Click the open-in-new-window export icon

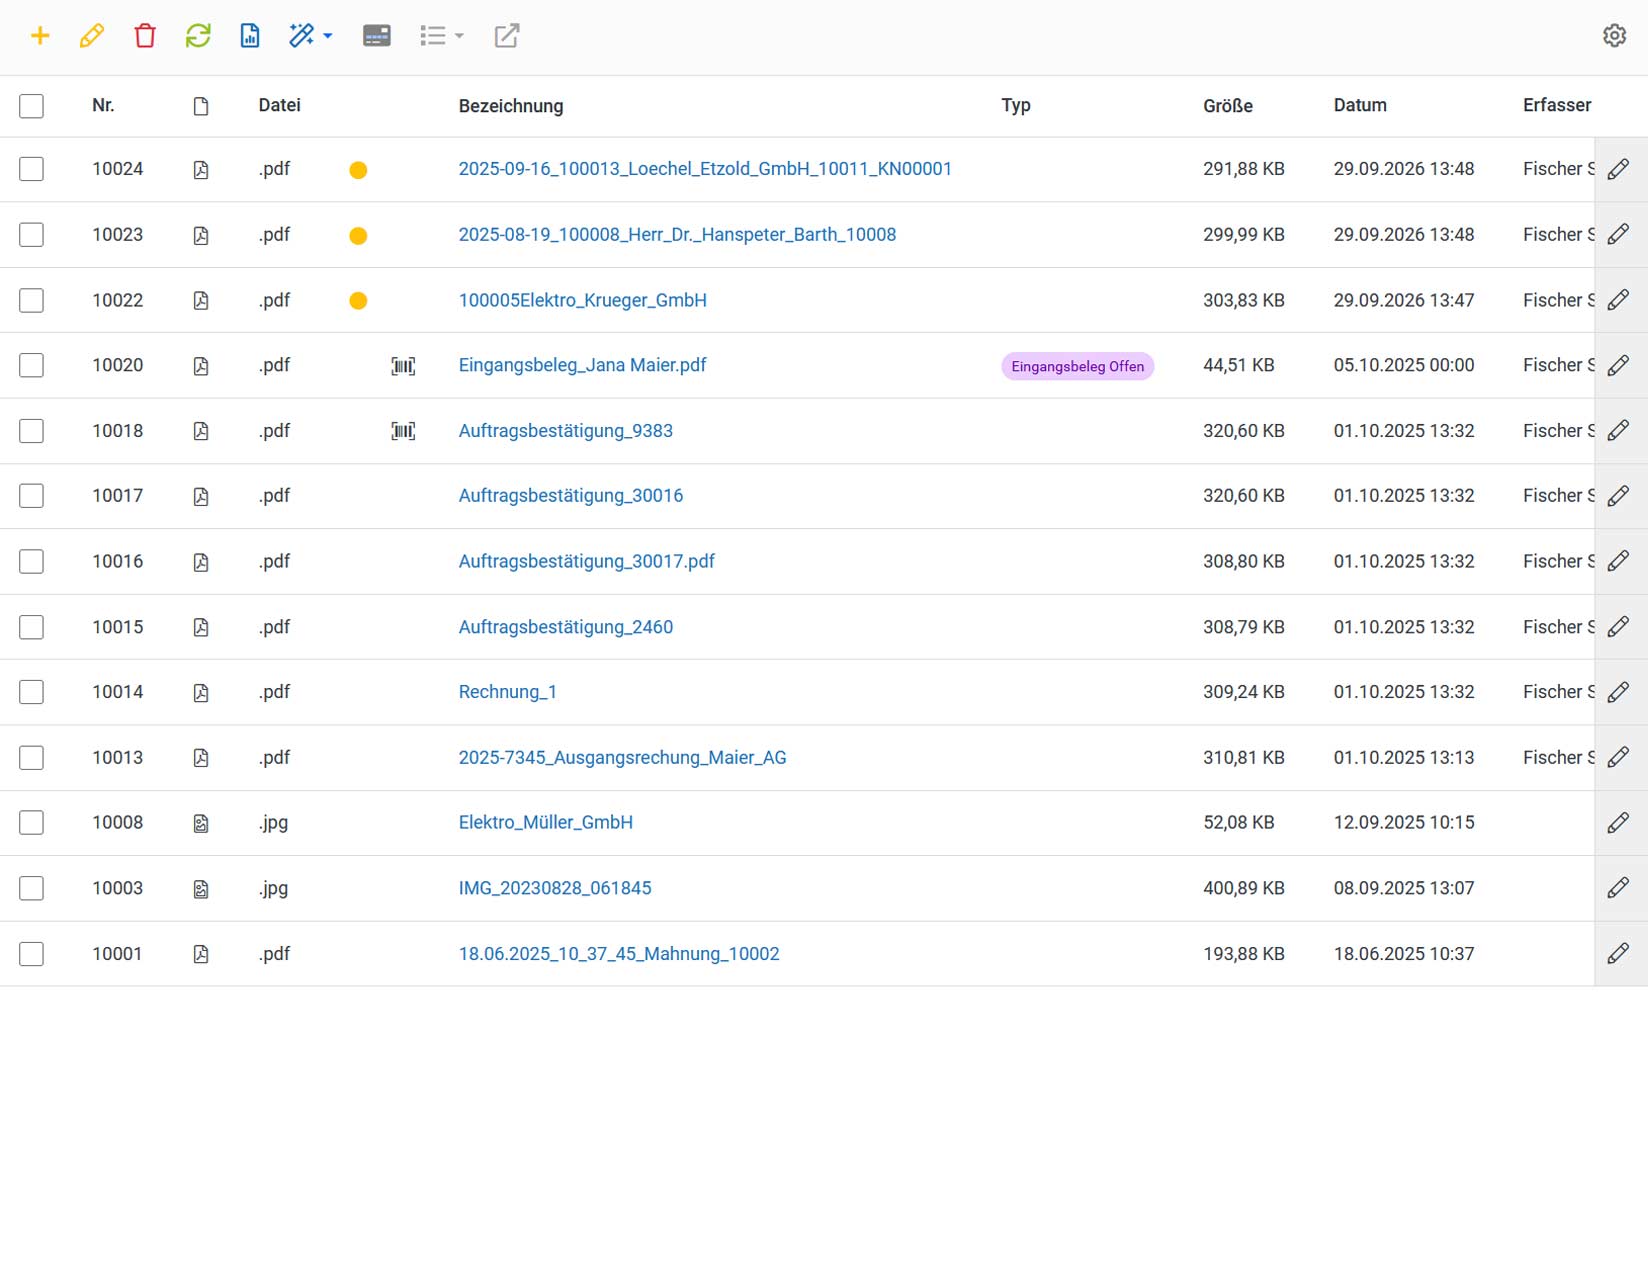coord(507,36)
